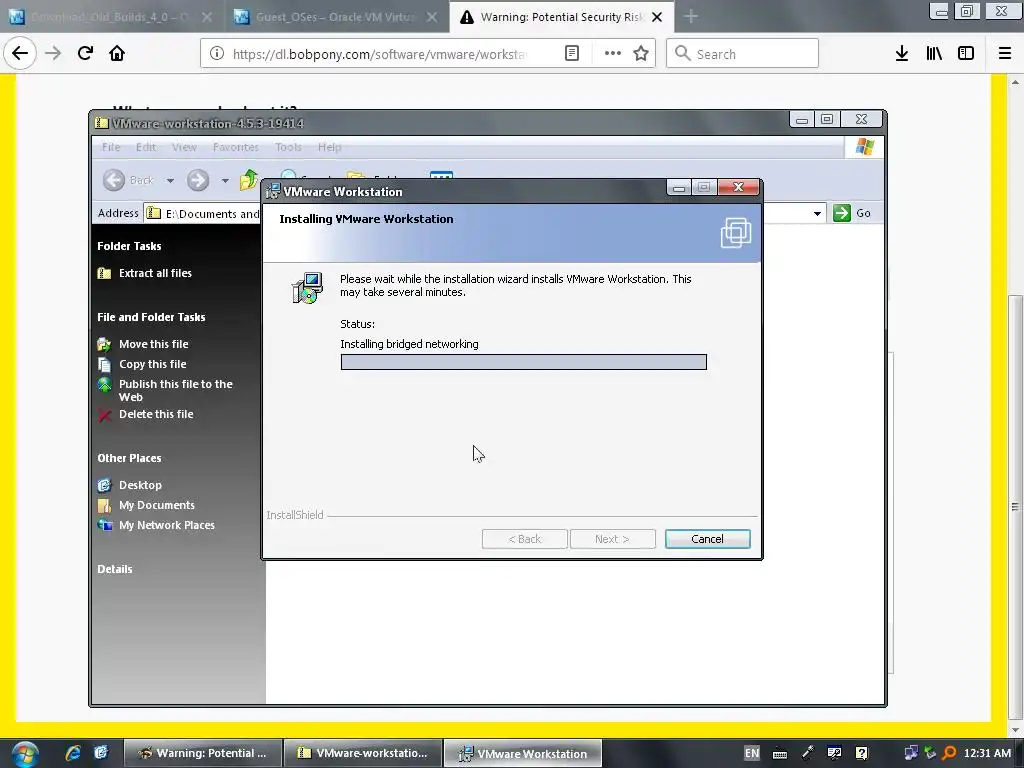
Task: Expand explorer address bar dropdown
Action: tap(817, 214)
